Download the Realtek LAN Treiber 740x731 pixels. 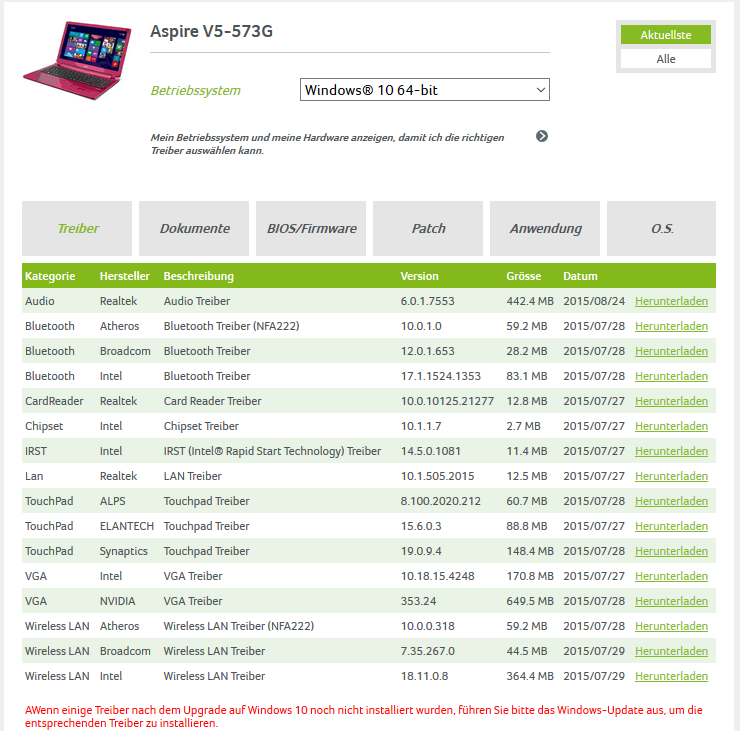pyautogui.click(x=671, y=476)
